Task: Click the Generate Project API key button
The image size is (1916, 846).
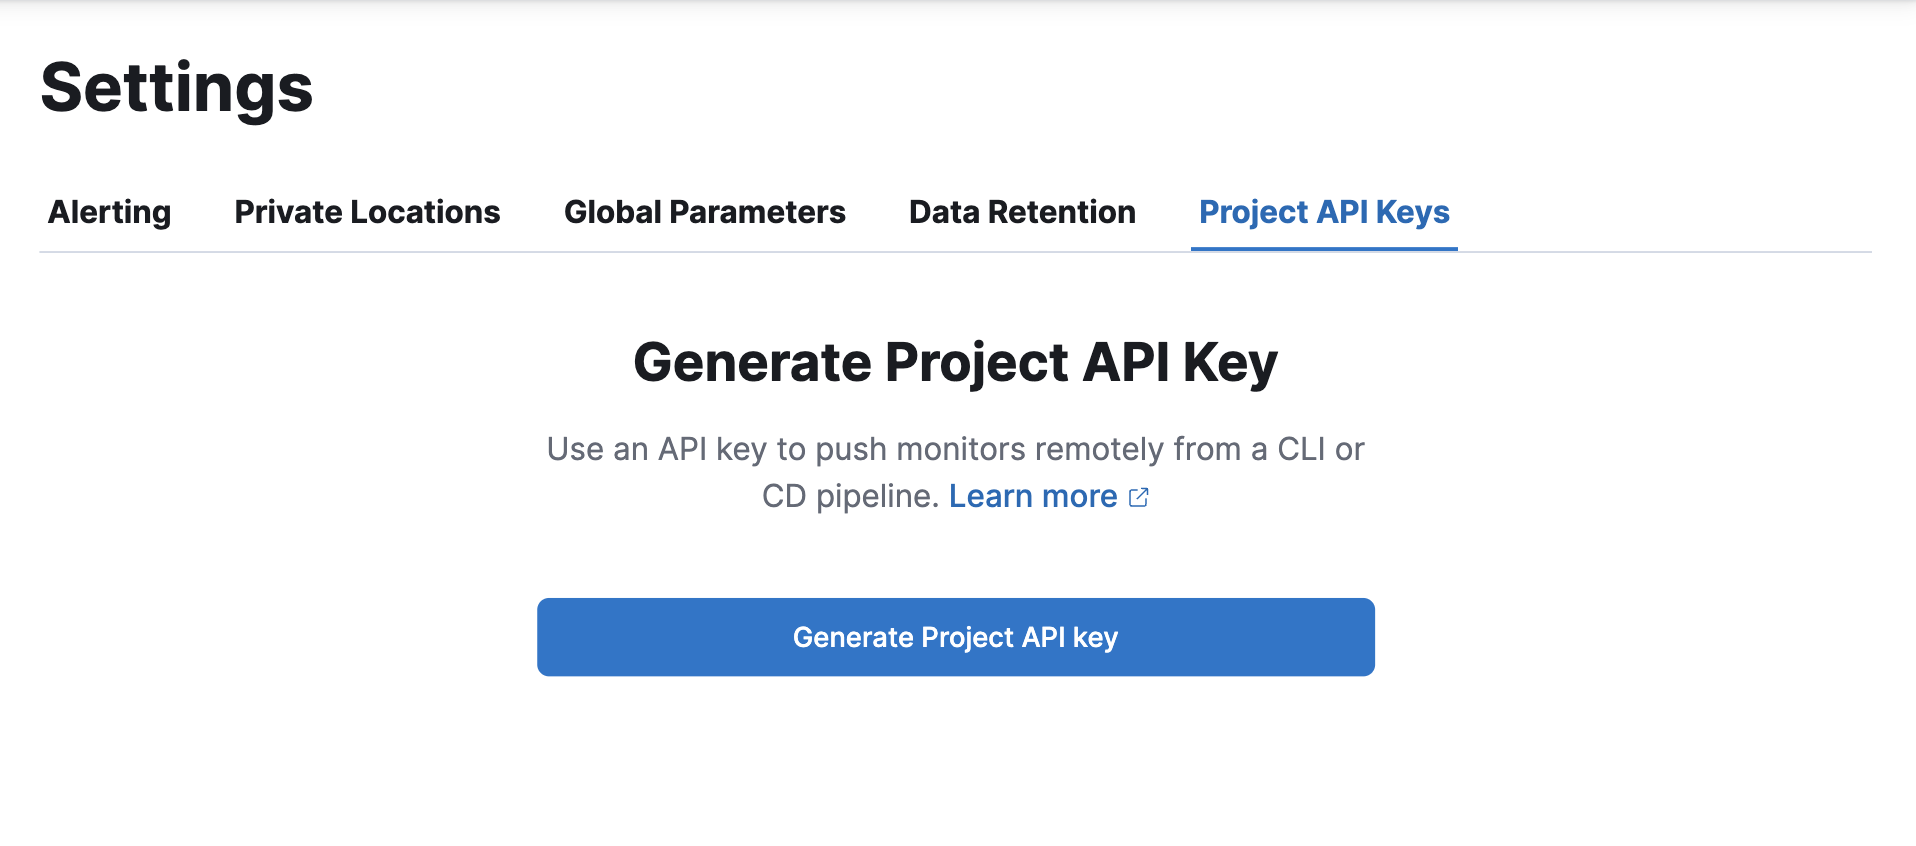Action: [955, 637]
